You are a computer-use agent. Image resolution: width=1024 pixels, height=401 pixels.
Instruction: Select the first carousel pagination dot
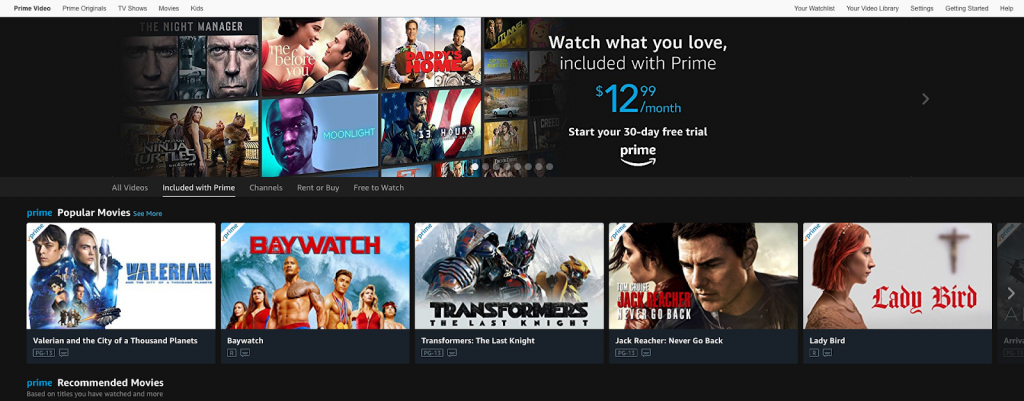point(475,167)
